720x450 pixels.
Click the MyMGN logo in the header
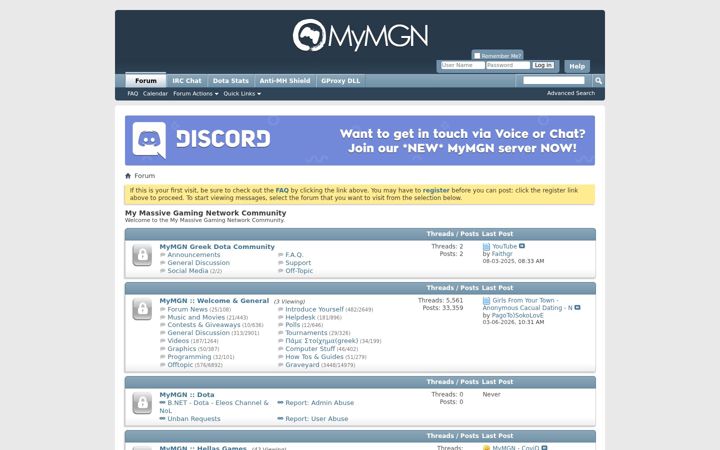[x=360, y=35]
